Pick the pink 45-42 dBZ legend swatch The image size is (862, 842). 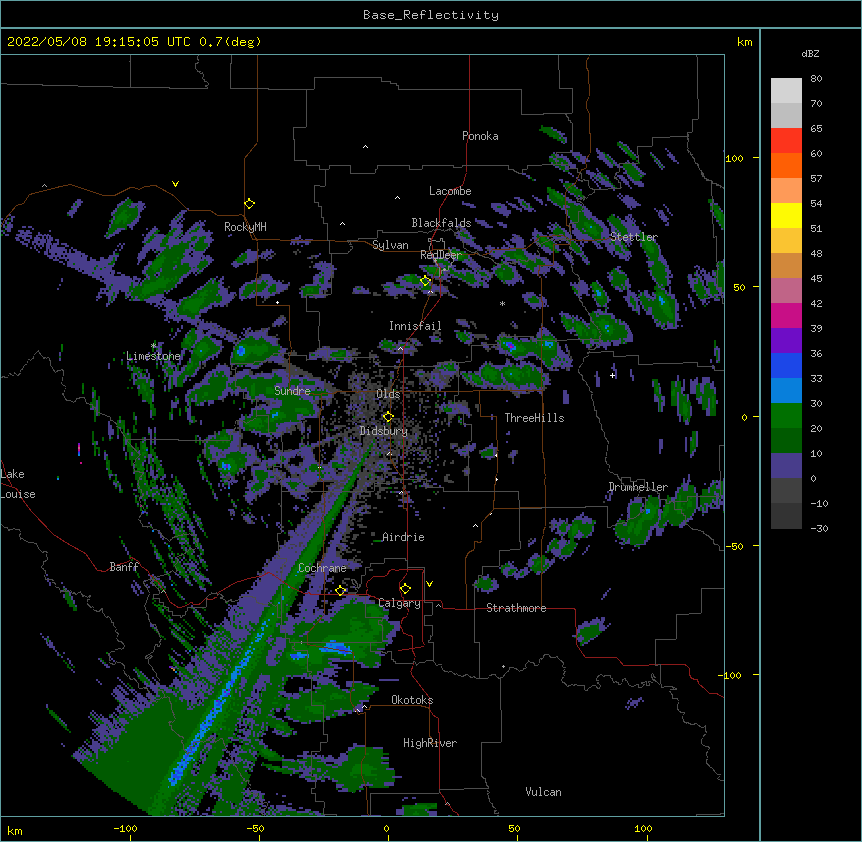coord(786,291)
